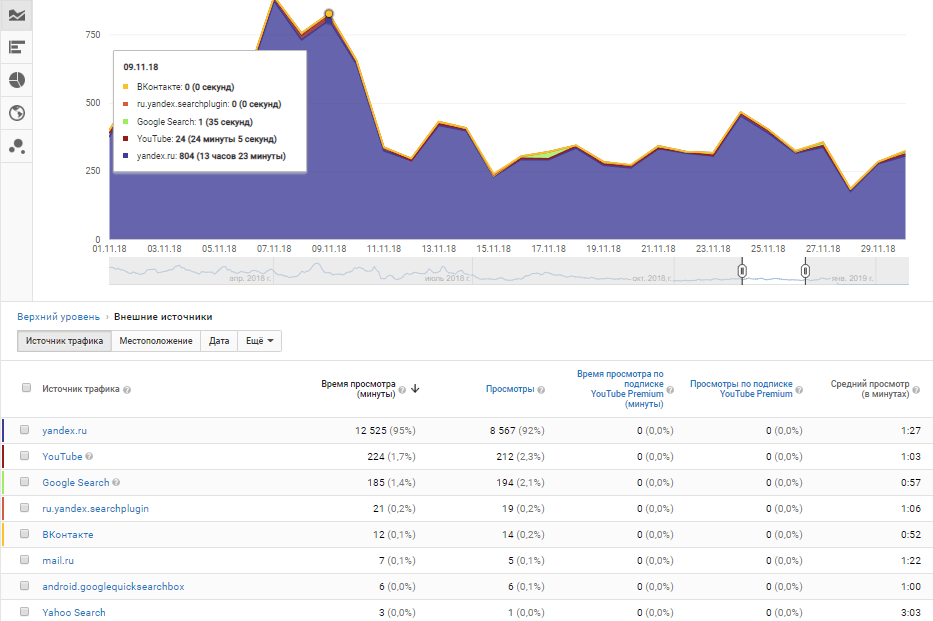Check the ВКонтакте row checkbox
This screenshot has width=933, height=621.
[x=25, y=535]
